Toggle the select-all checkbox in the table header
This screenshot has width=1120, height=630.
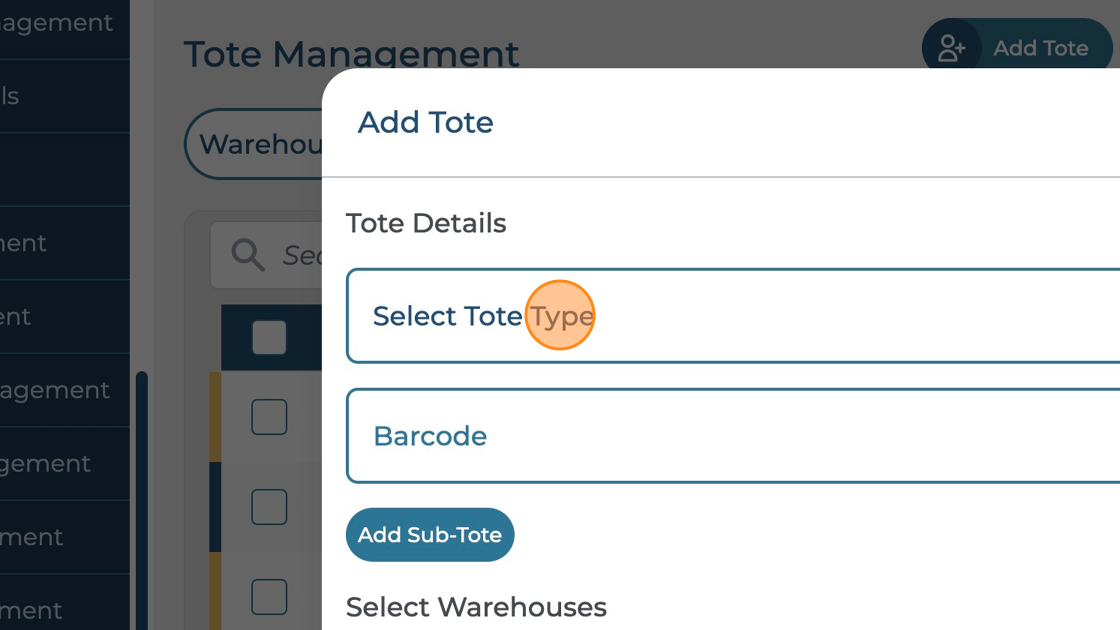tap(269, 338)
